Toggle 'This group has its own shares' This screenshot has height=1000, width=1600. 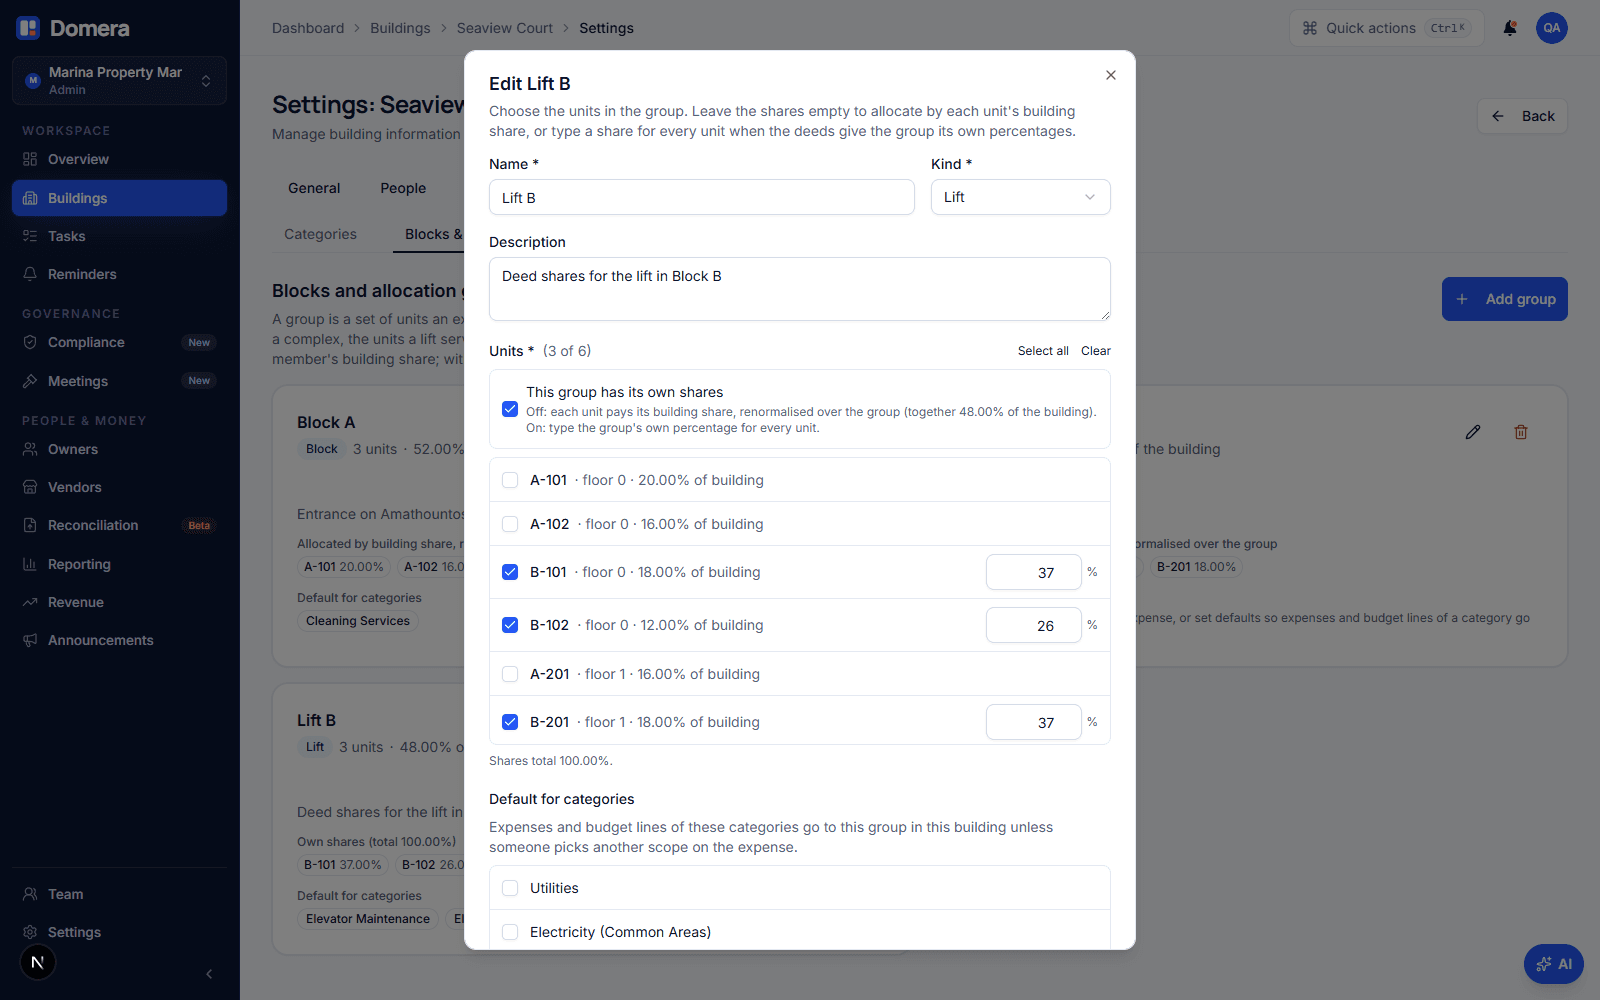[x=510, y=409]
